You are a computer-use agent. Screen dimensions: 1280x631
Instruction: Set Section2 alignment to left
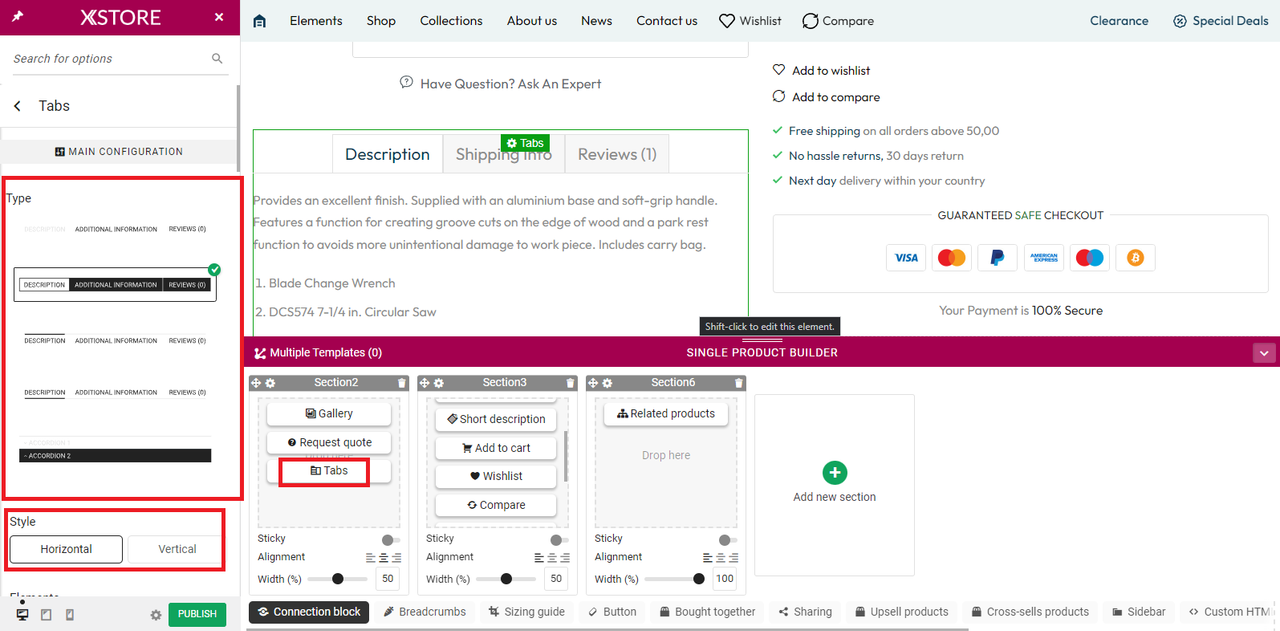[x=371, y=557]
